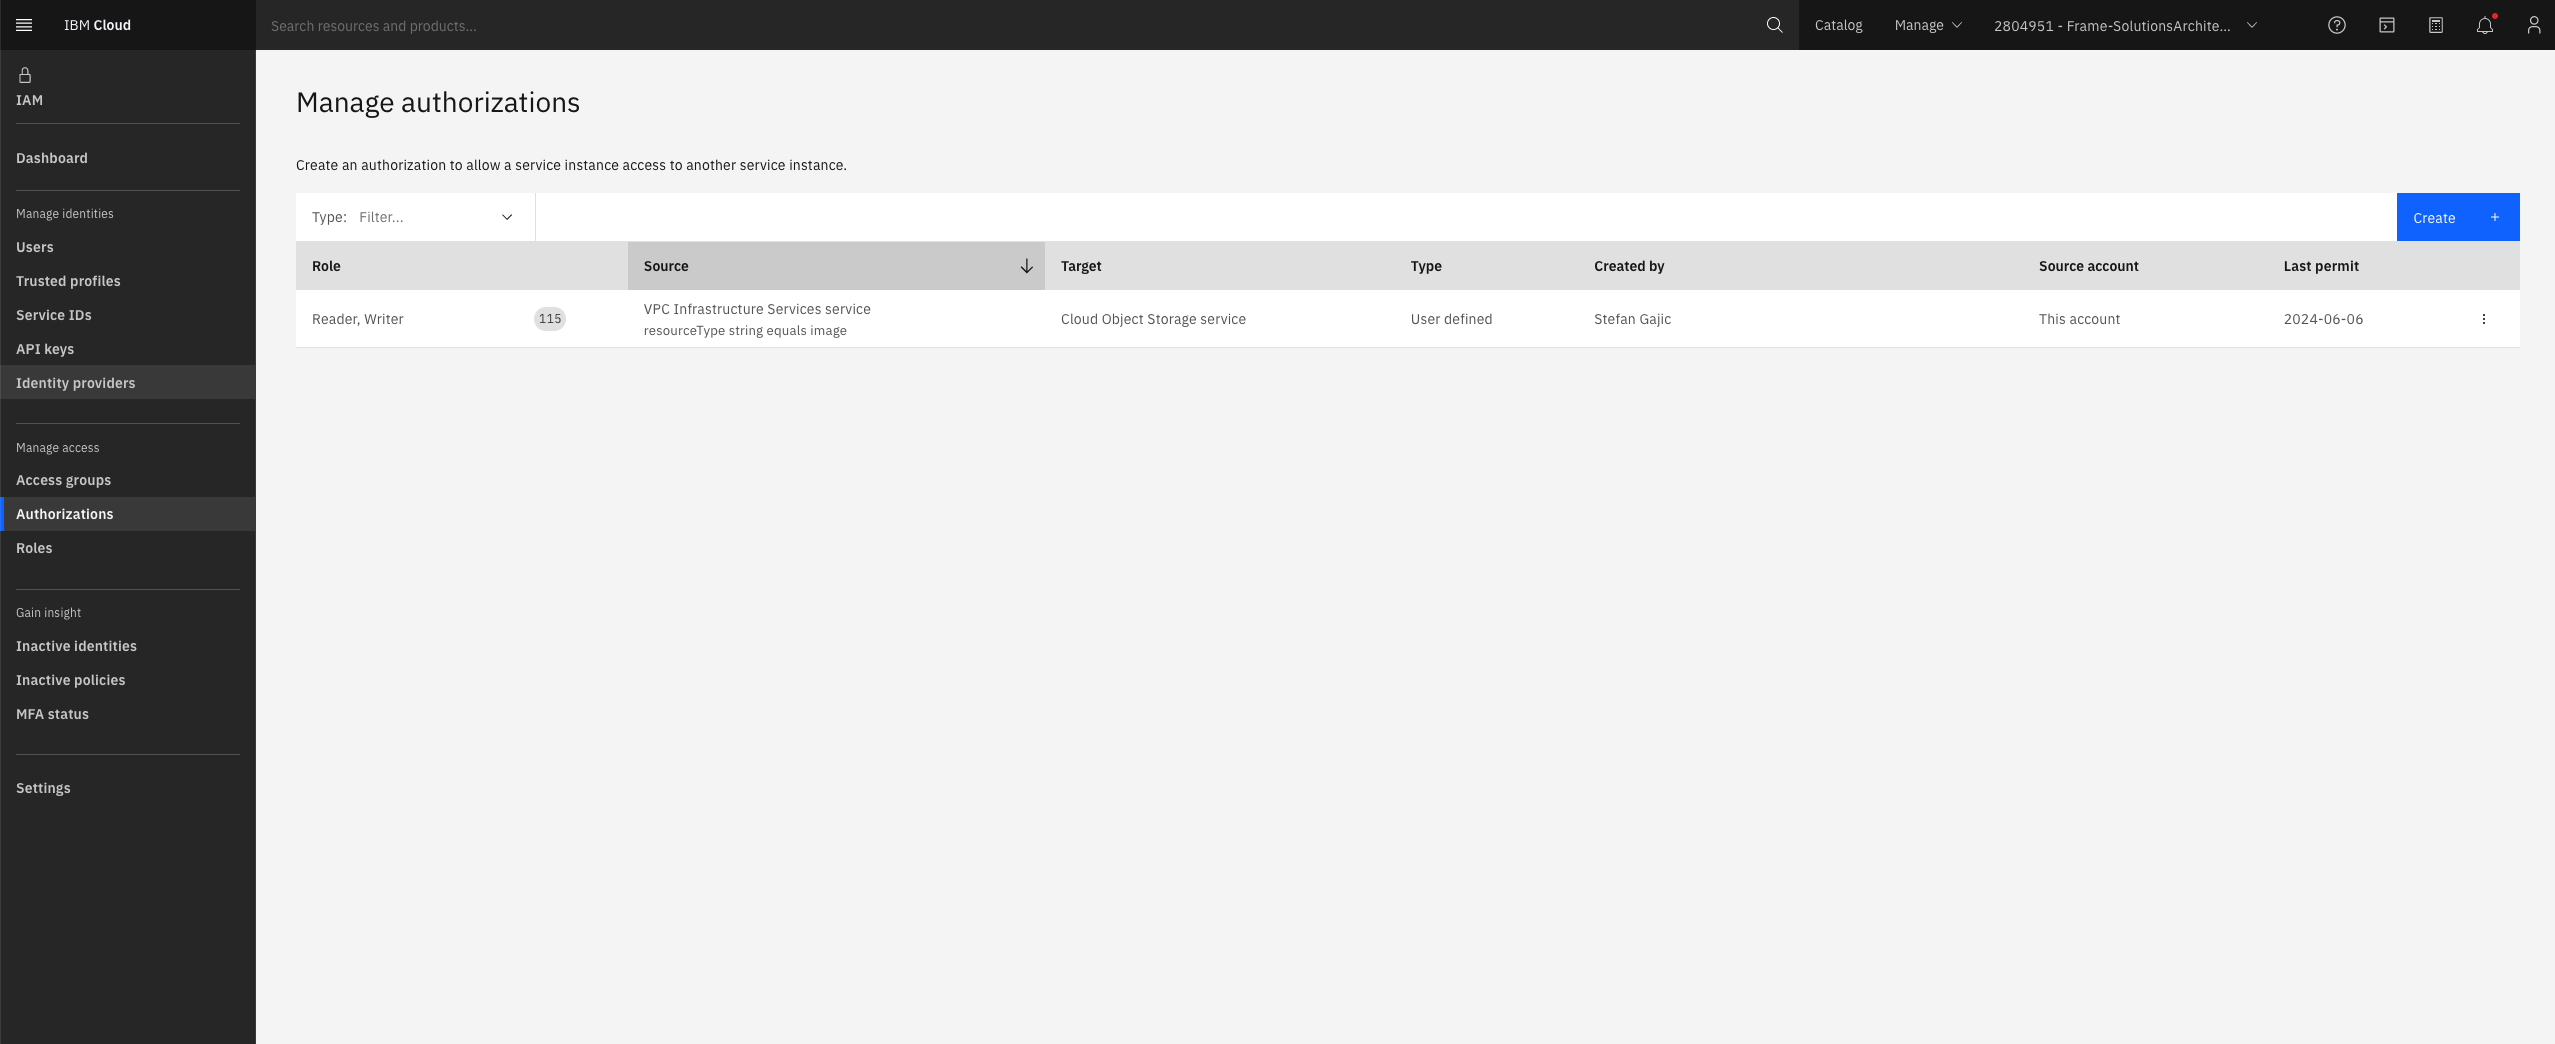Open the help question mark icon
2555x1044 pixels.
(x=2336, y=24)
